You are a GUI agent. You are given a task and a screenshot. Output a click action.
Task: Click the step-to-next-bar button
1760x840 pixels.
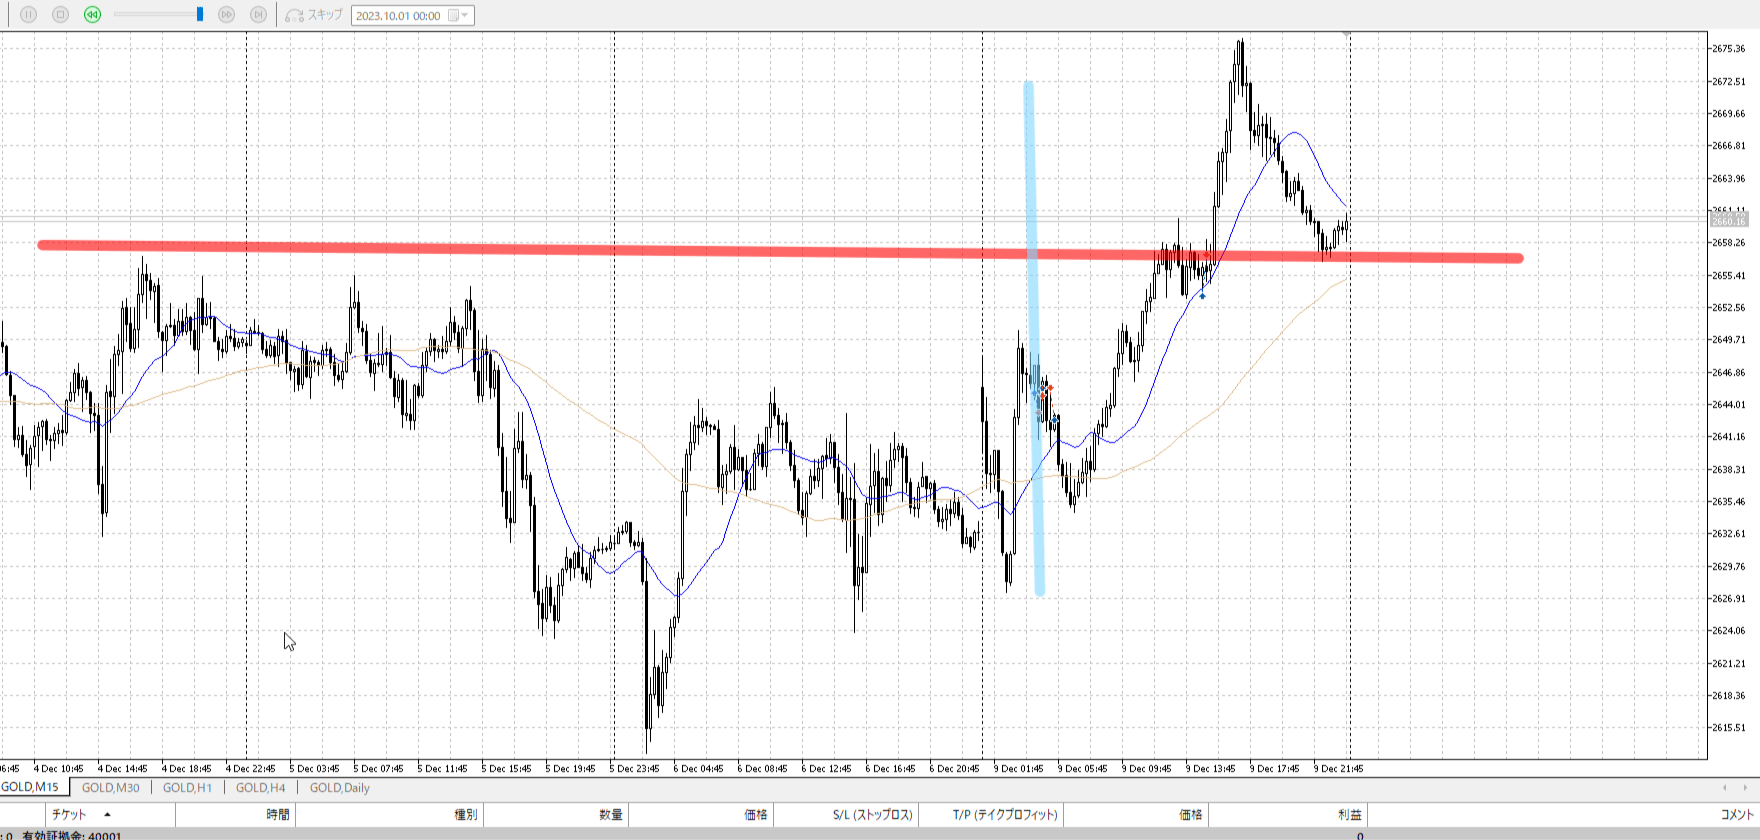[258, 15]
